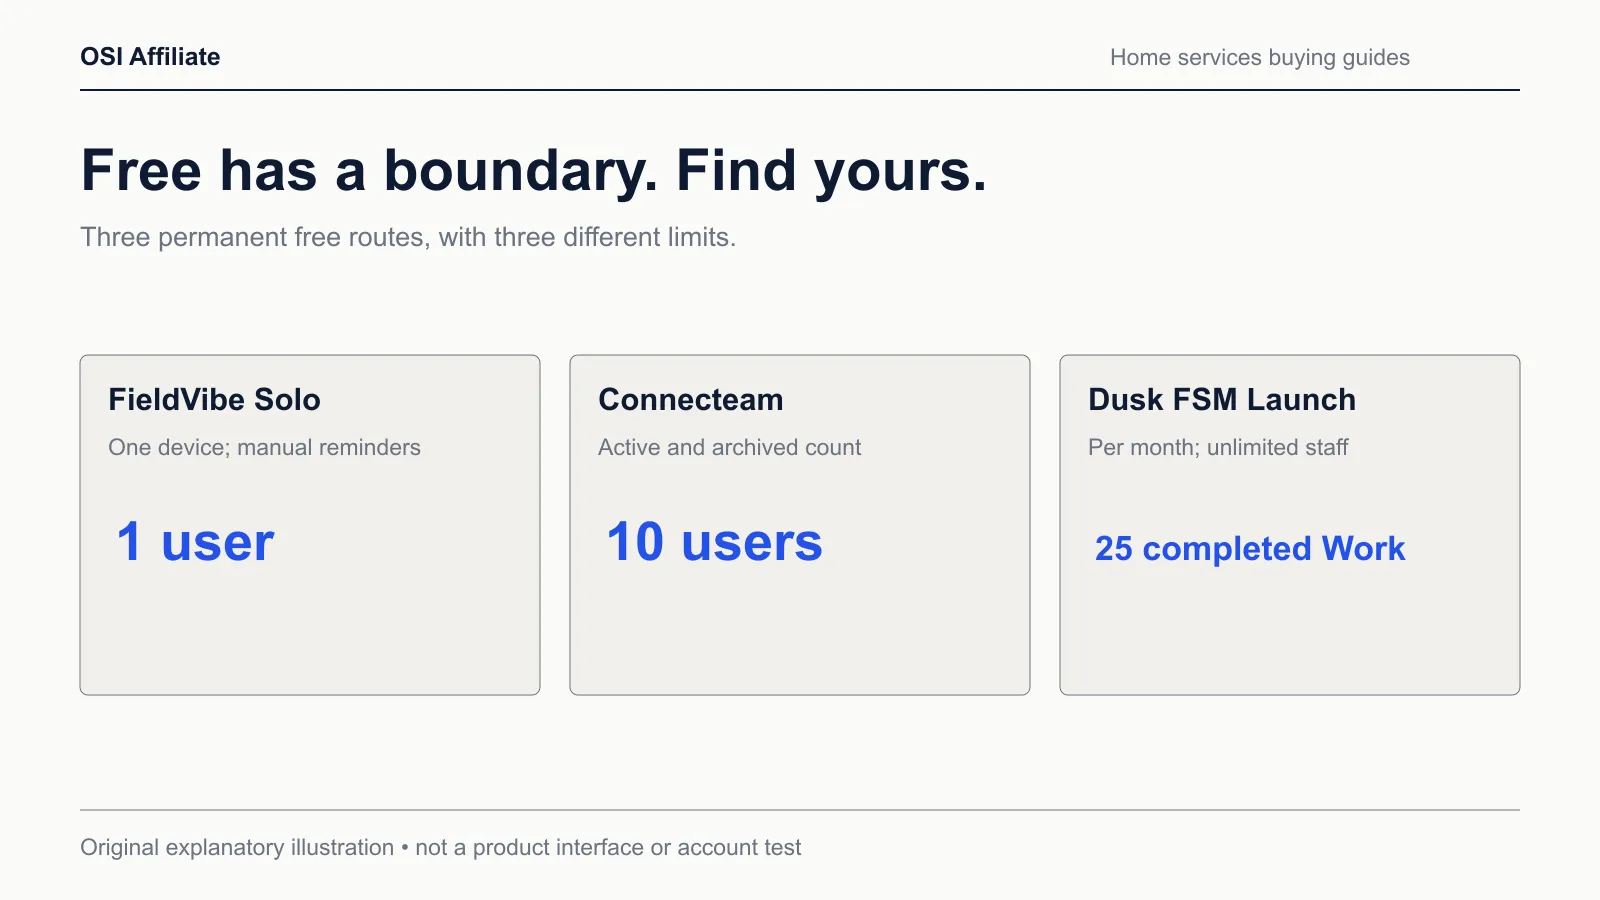Select the headline "Free has a boundary. Find yours."
The height and width of the screenshot is (900, 1600).
coord(534,170)
